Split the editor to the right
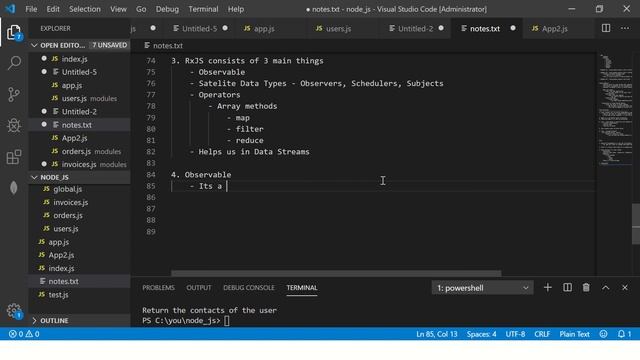This screenshot has width=640, height=360. (x=606, y=28)
